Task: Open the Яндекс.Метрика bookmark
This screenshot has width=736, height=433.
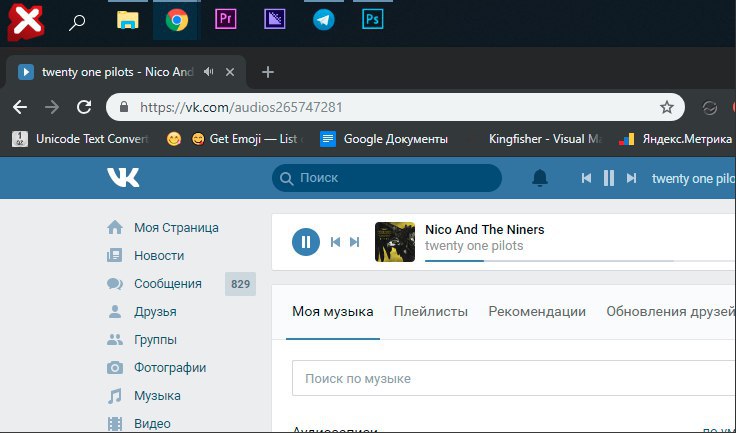Action: [675, 139]
